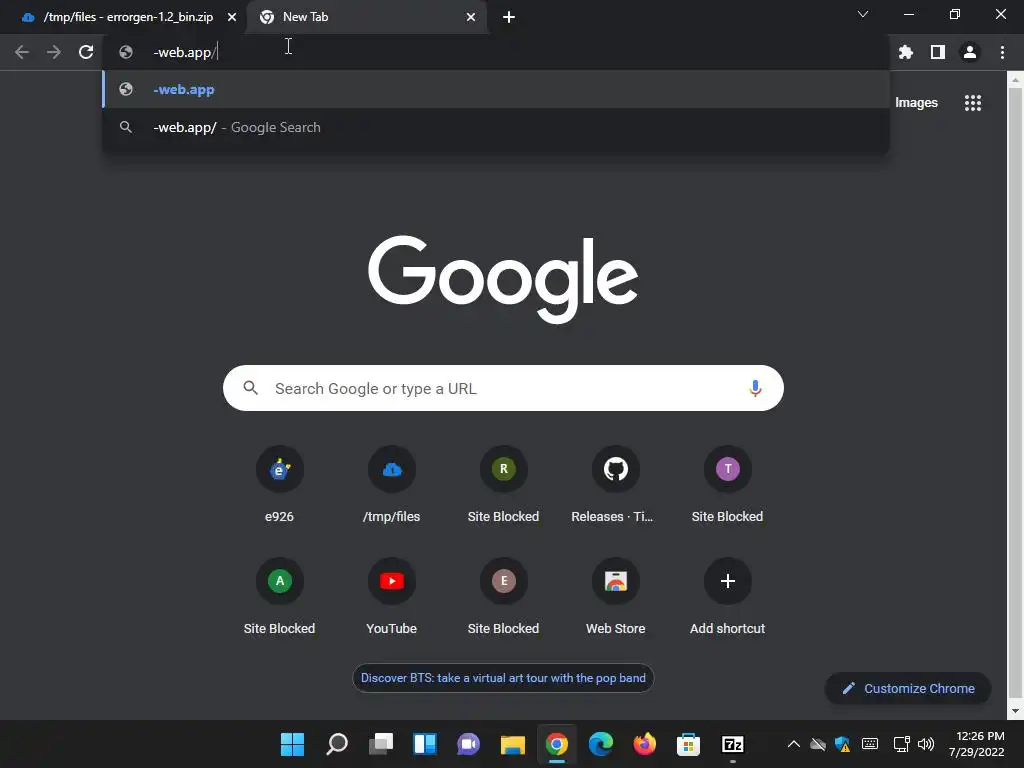Close the /tmp/files tab
Viewport: 1024px width, 768px height.
pyautogui.click(x=232, y=17)
